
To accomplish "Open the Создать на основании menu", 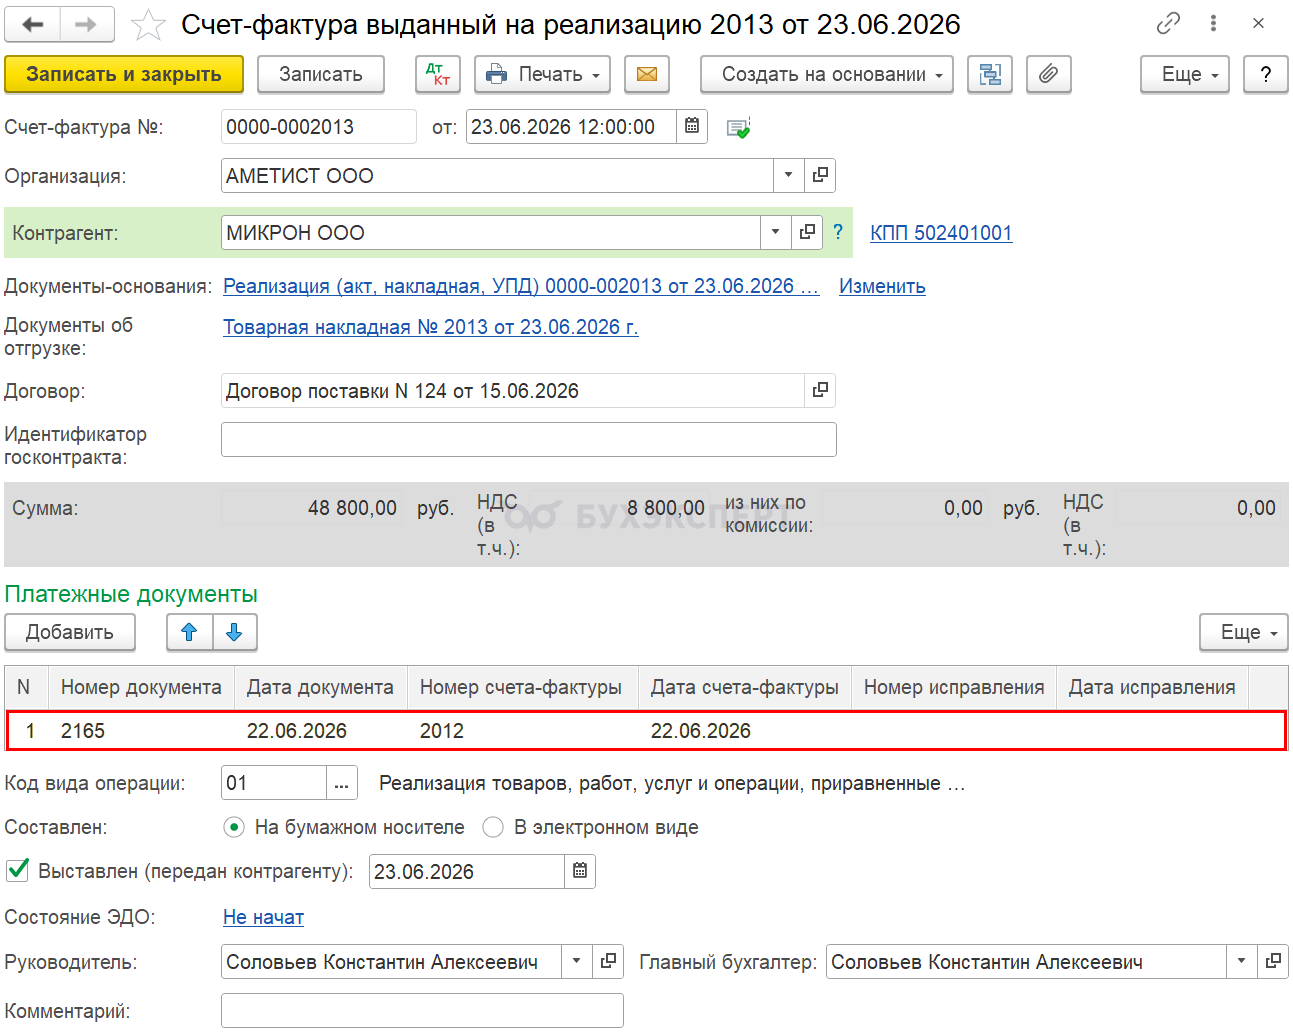I will (x=826, y=74).
